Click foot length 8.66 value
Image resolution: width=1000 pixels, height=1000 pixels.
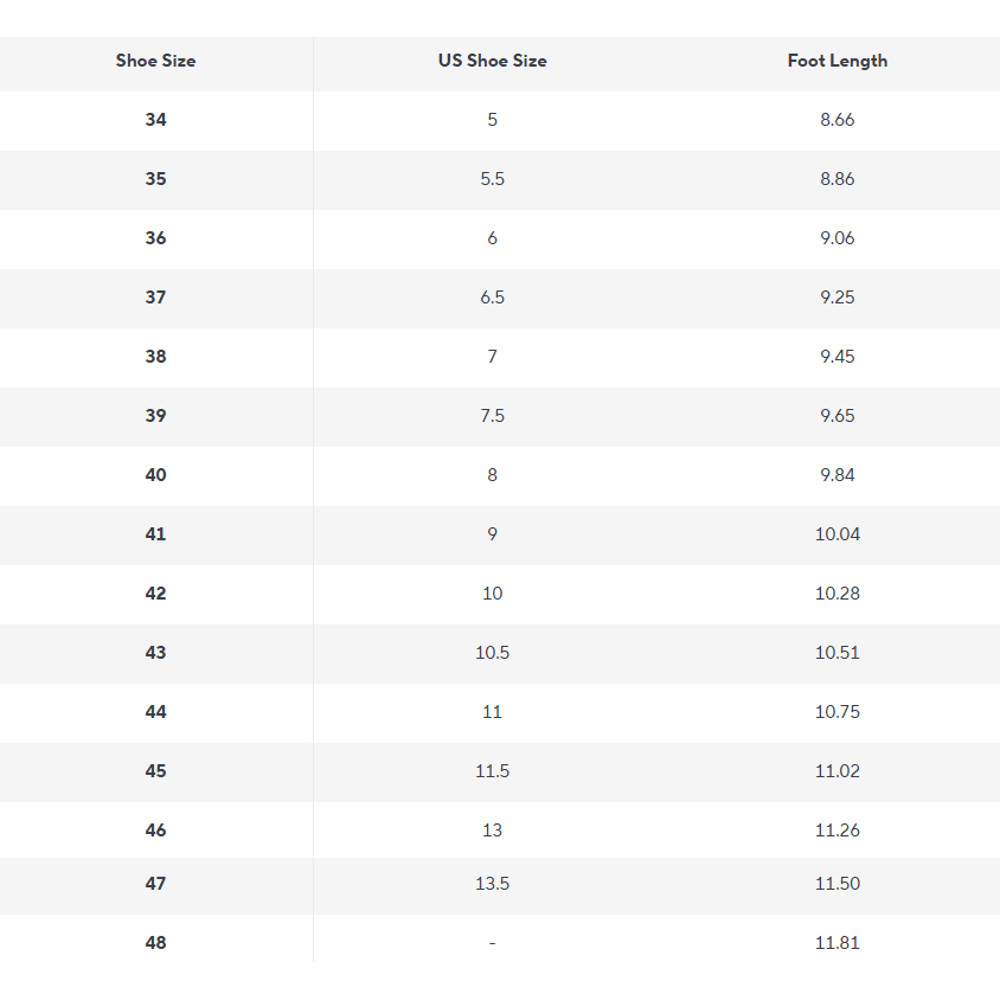click(837, 120)
